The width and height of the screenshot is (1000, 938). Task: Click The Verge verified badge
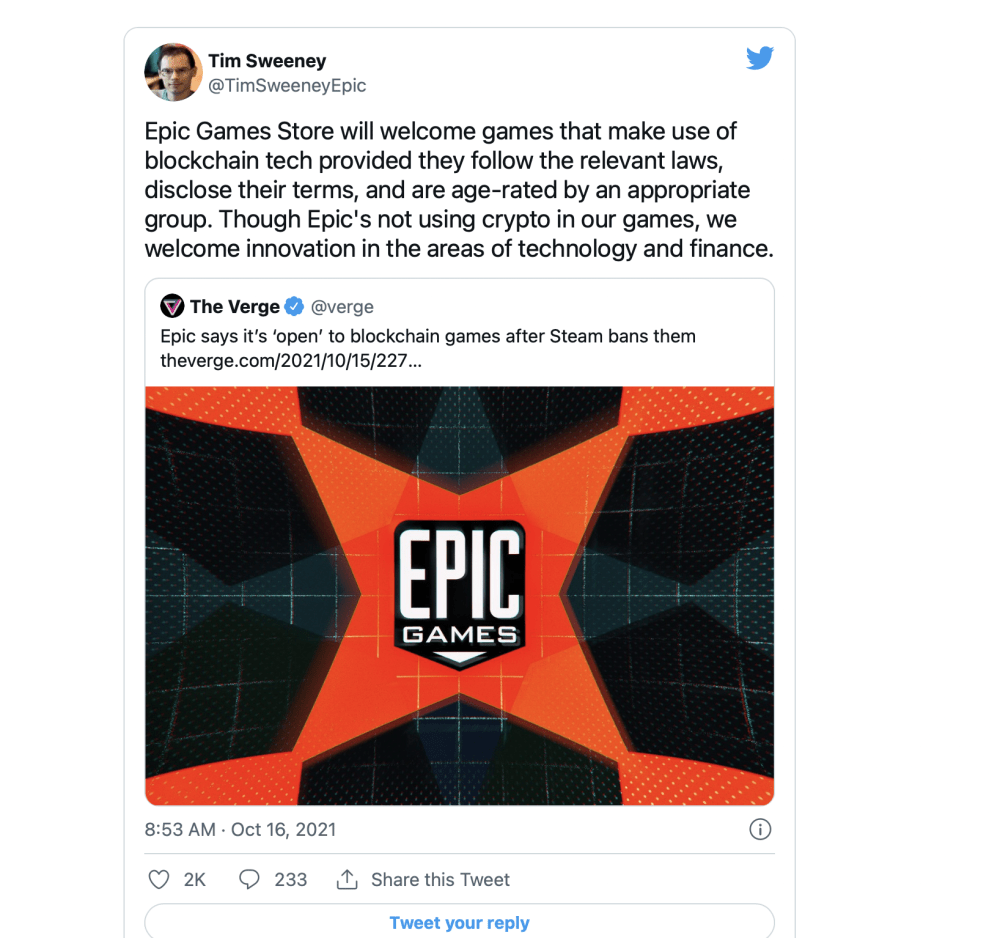click(x=294, y=307)
